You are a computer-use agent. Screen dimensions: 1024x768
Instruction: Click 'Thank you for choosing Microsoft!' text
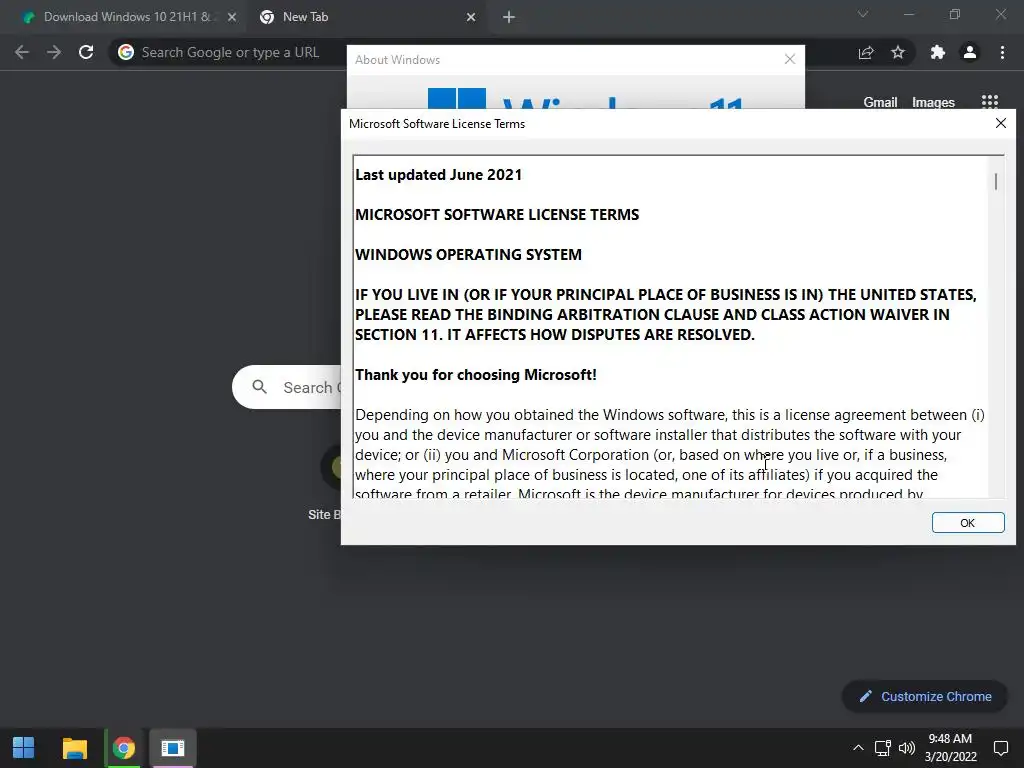[x=475, y=375]
